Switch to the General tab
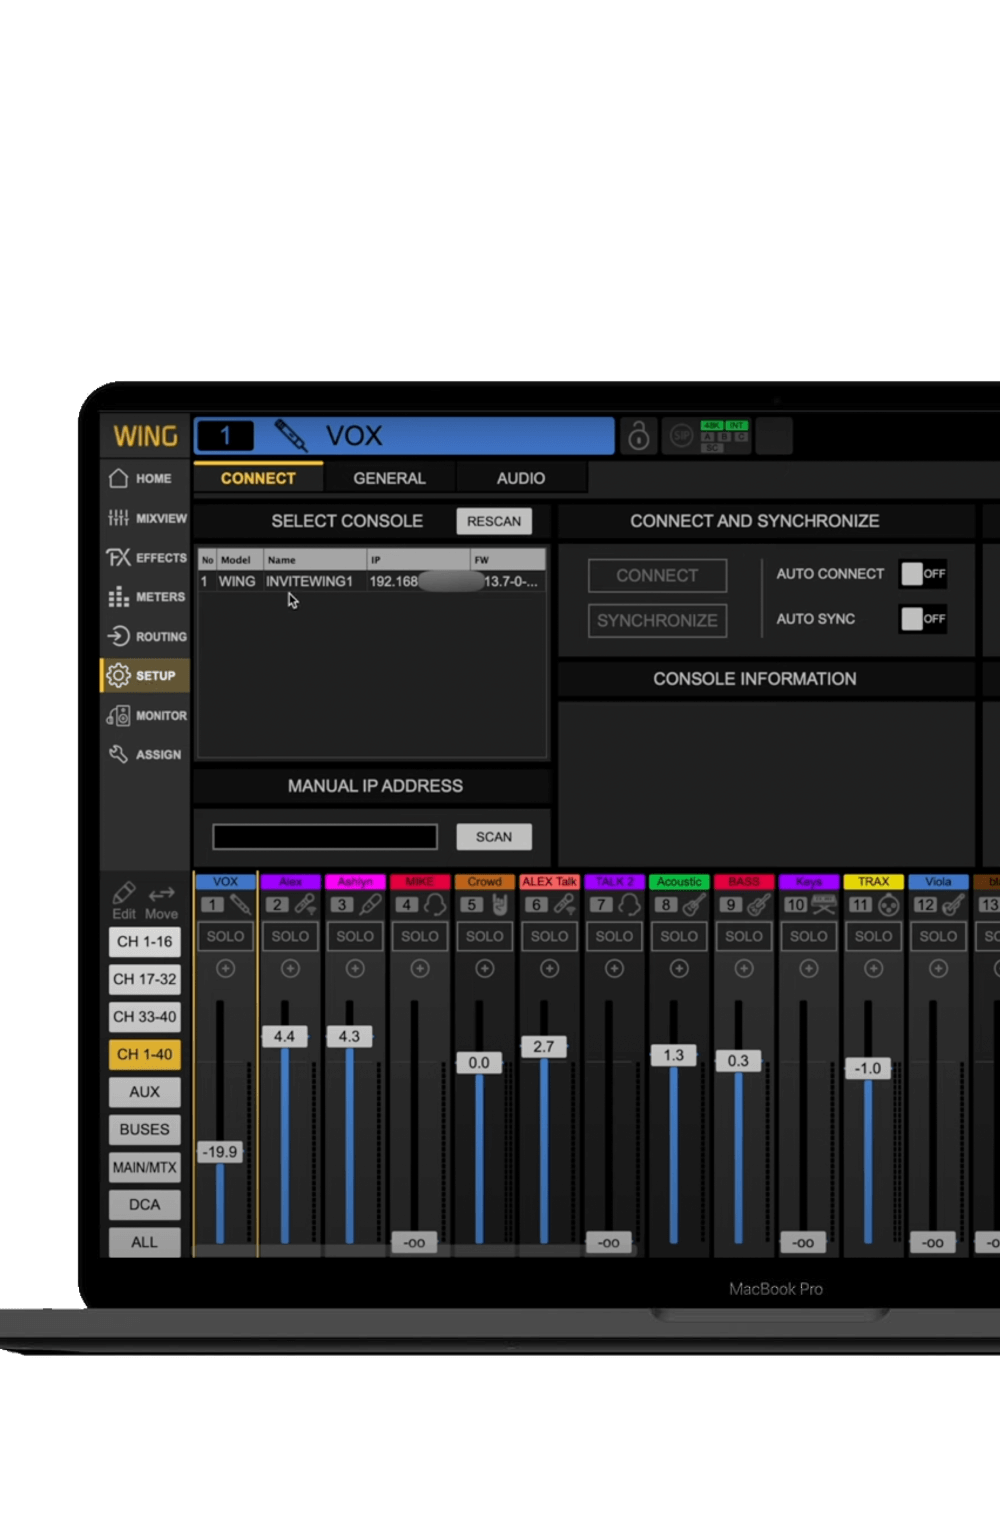The height and width of the screenshot is (1520, 1000). pyautogui.click(x=389, y=478)
